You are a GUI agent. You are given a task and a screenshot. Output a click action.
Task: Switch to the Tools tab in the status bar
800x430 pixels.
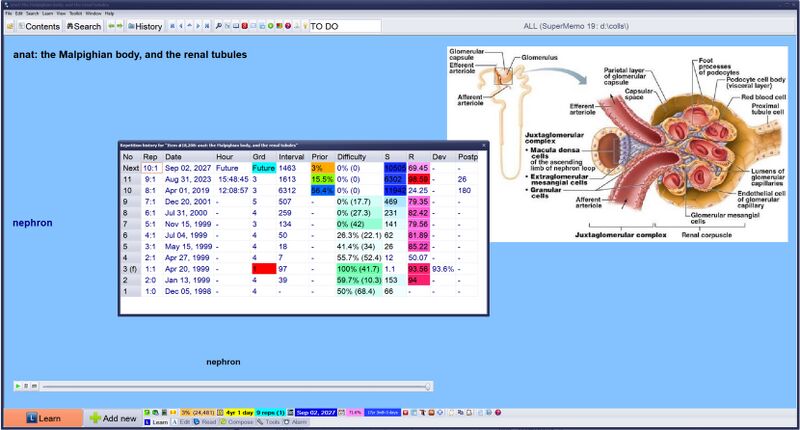[x=268, y=422]
